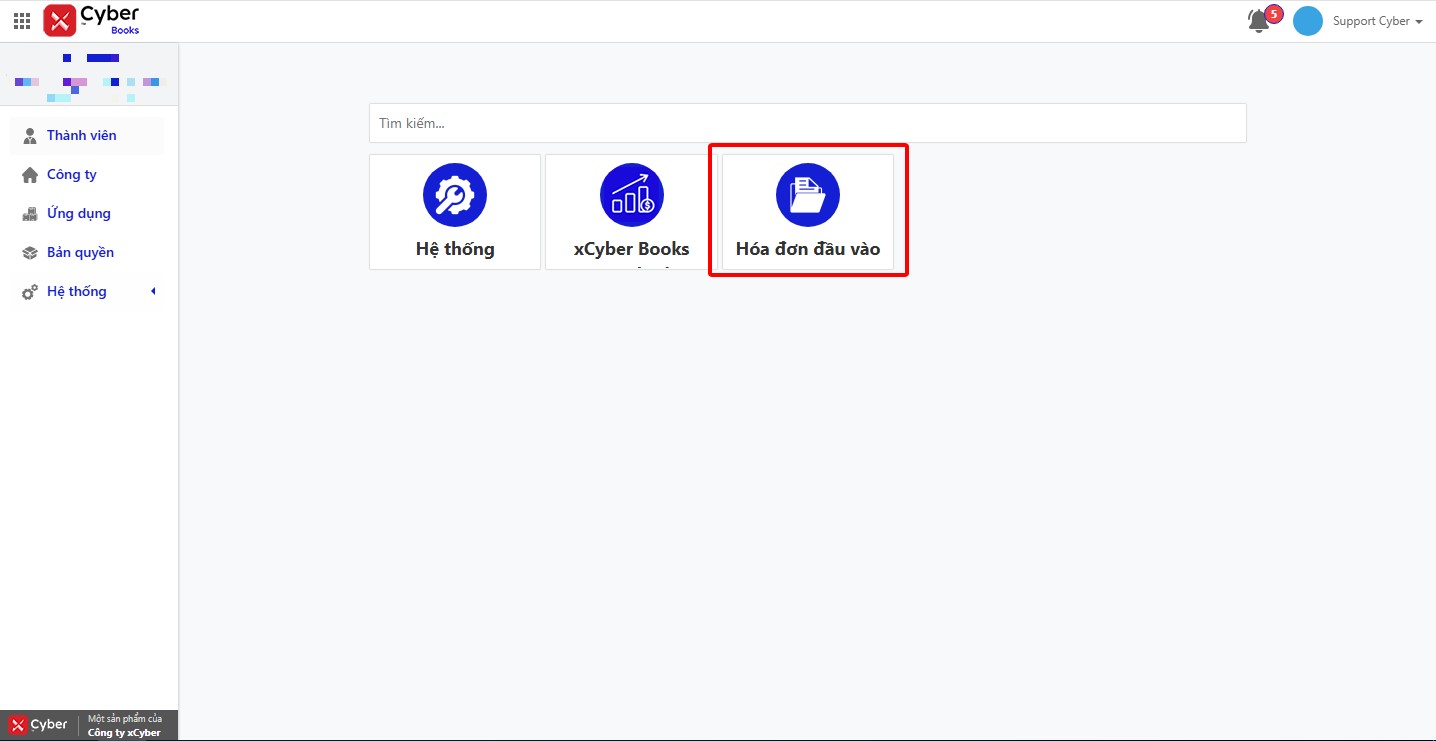Focus the Tìm kiếm search field
This screenshot has width=1436, height=741.
[807, 123]
